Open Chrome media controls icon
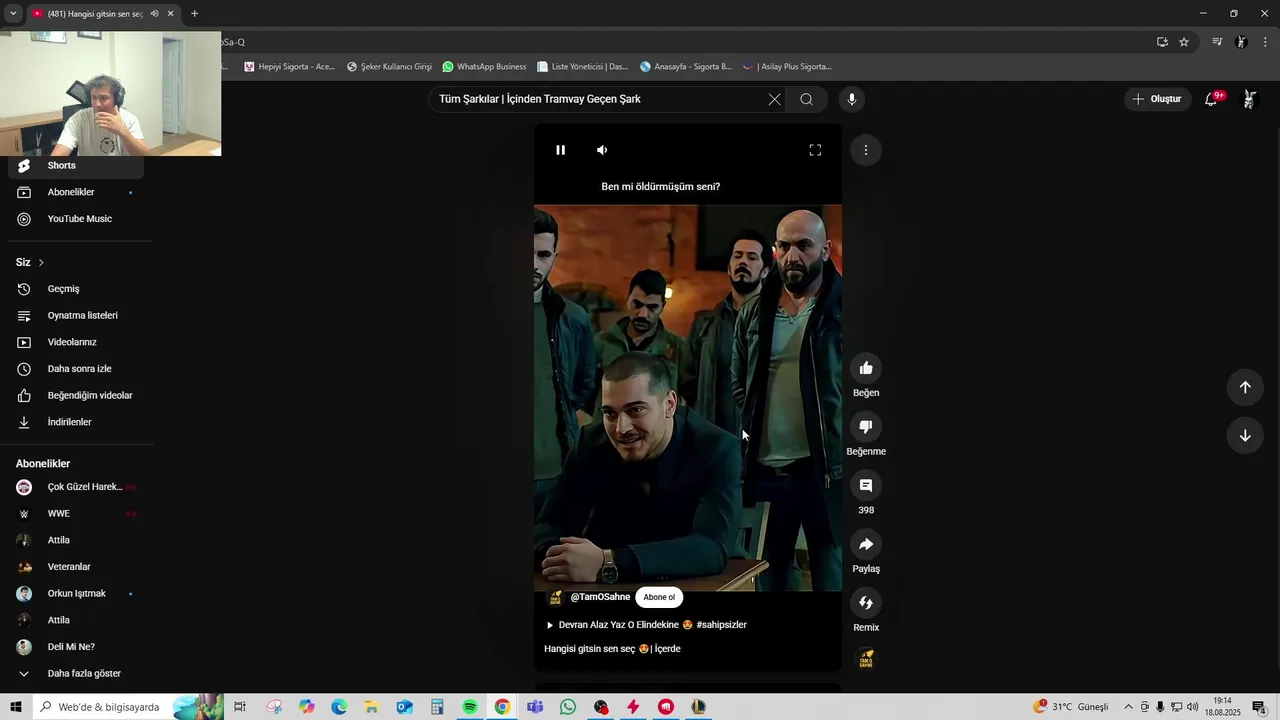Viewport: 1280px width, 720px height. pos(1217,42)
